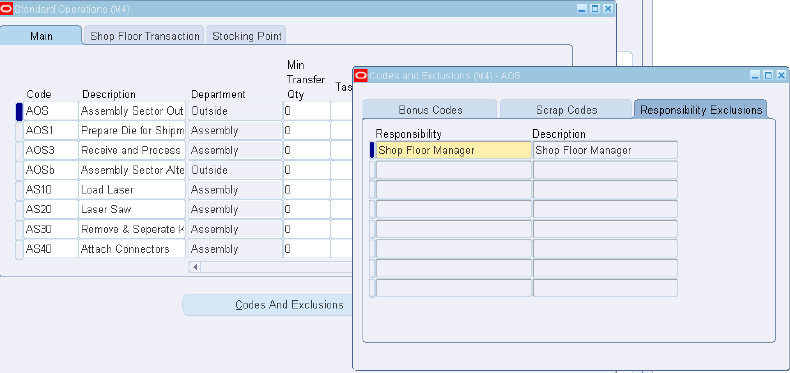The width and height of the screenshot is (790, 373).
Task: Close the Codes and Exclusions window
Action: click(781, 76)
